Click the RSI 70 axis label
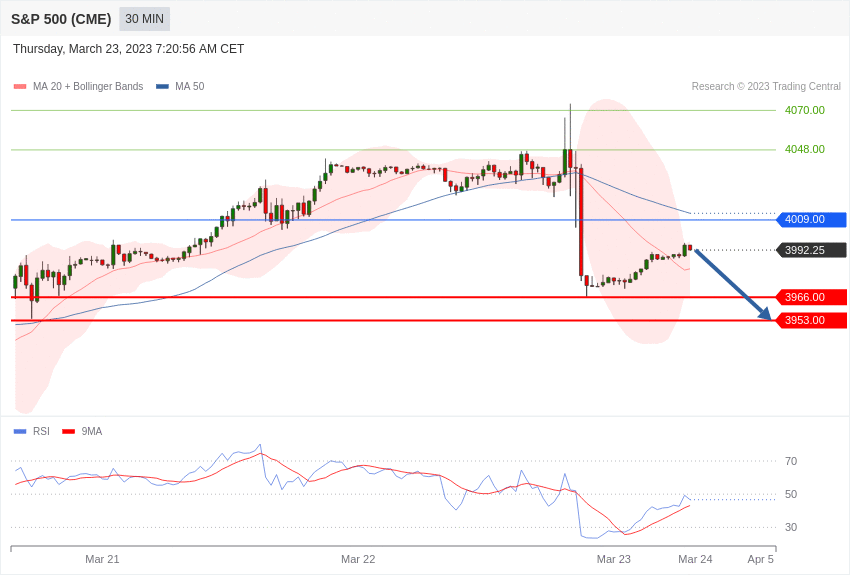The height and width of the screenshot is (576, 850). tap(791, 462)
